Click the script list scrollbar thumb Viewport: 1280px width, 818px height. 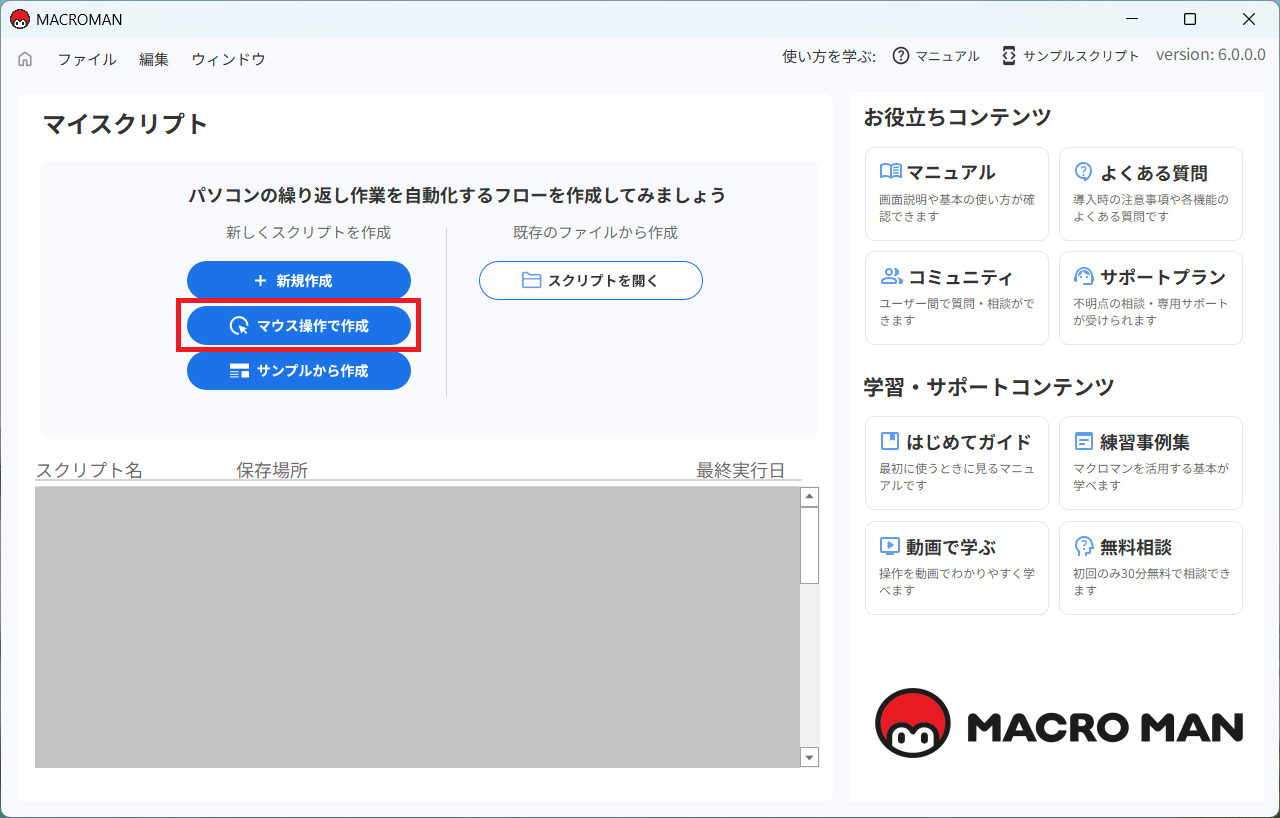tap(810, 545)
